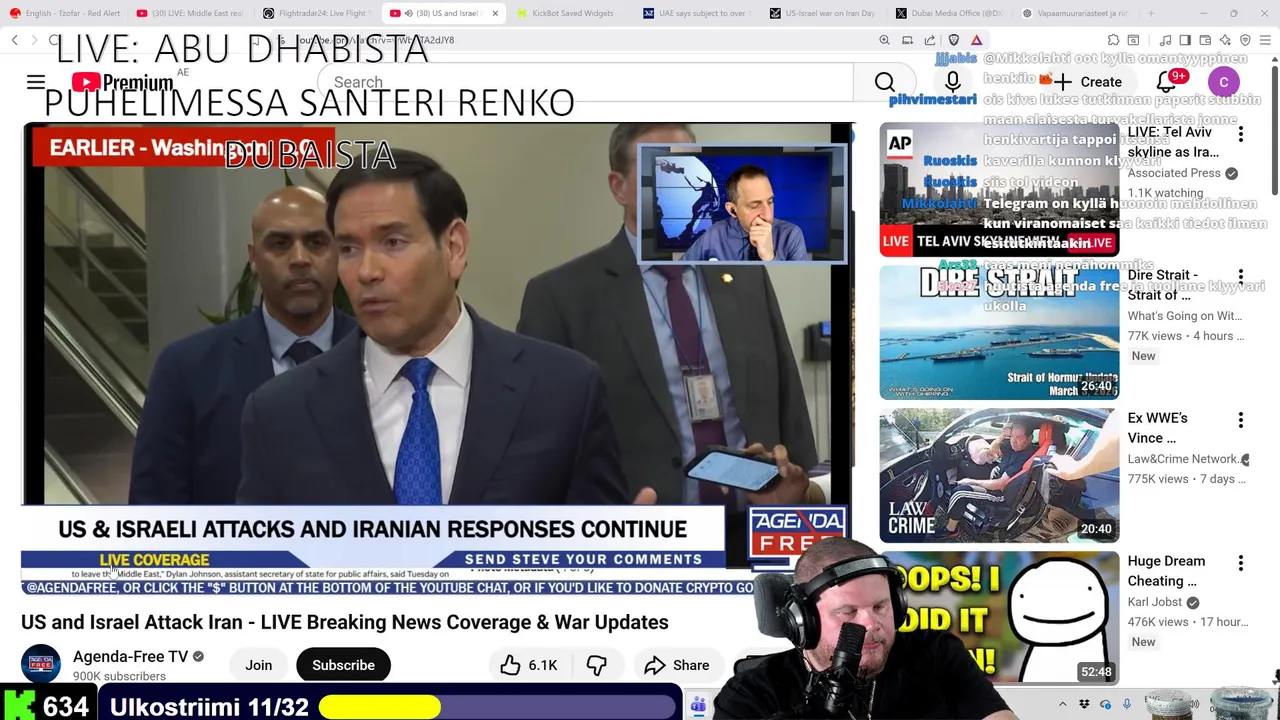This screenshot has width=1280, height=720.
Task: Open options for Dire Strait video
Action: [1241, 276]
